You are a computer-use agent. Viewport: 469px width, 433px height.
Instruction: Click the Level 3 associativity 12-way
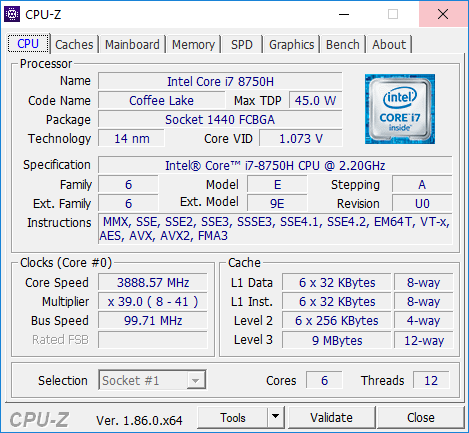[x=423, y=340]
